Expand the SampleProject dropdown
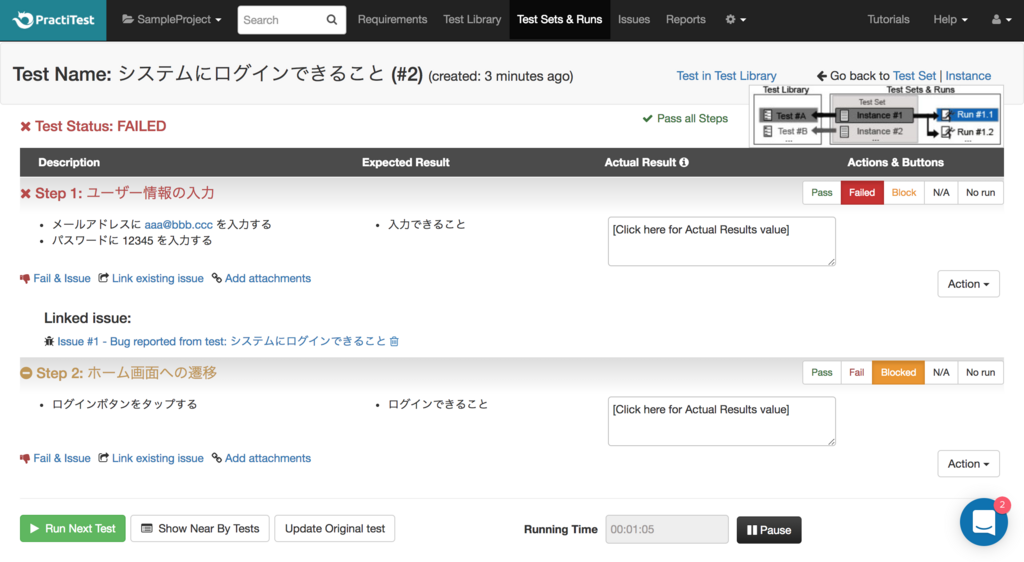The image size is (1024, 562). 172,20
